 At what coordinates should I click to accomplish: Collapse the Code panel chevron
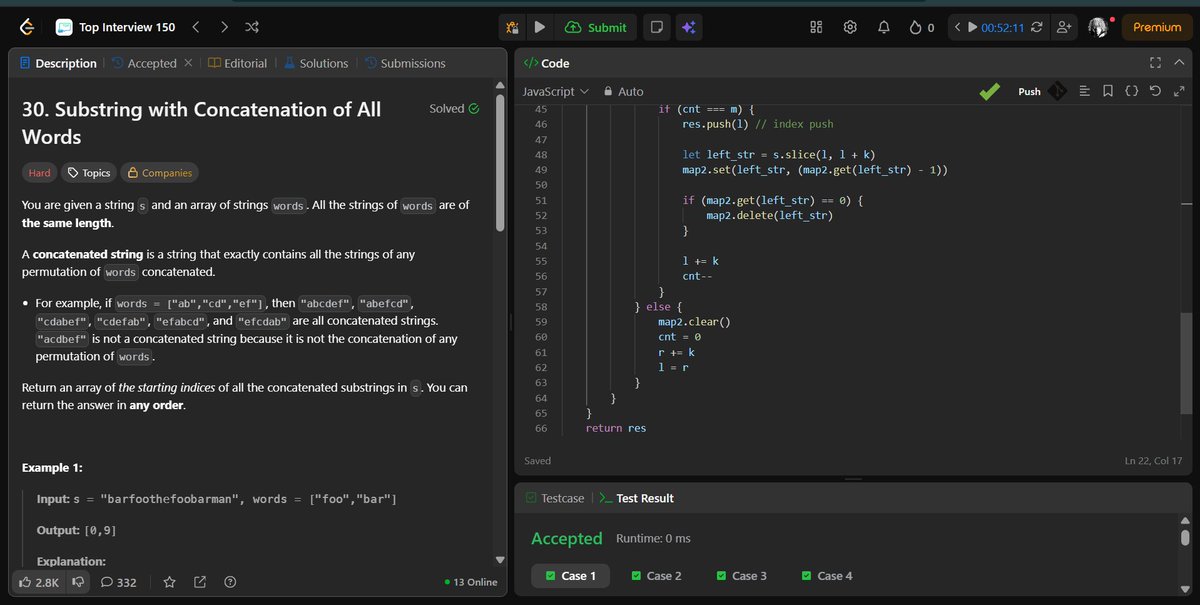pyautogui.click(x=1179, y=63)
